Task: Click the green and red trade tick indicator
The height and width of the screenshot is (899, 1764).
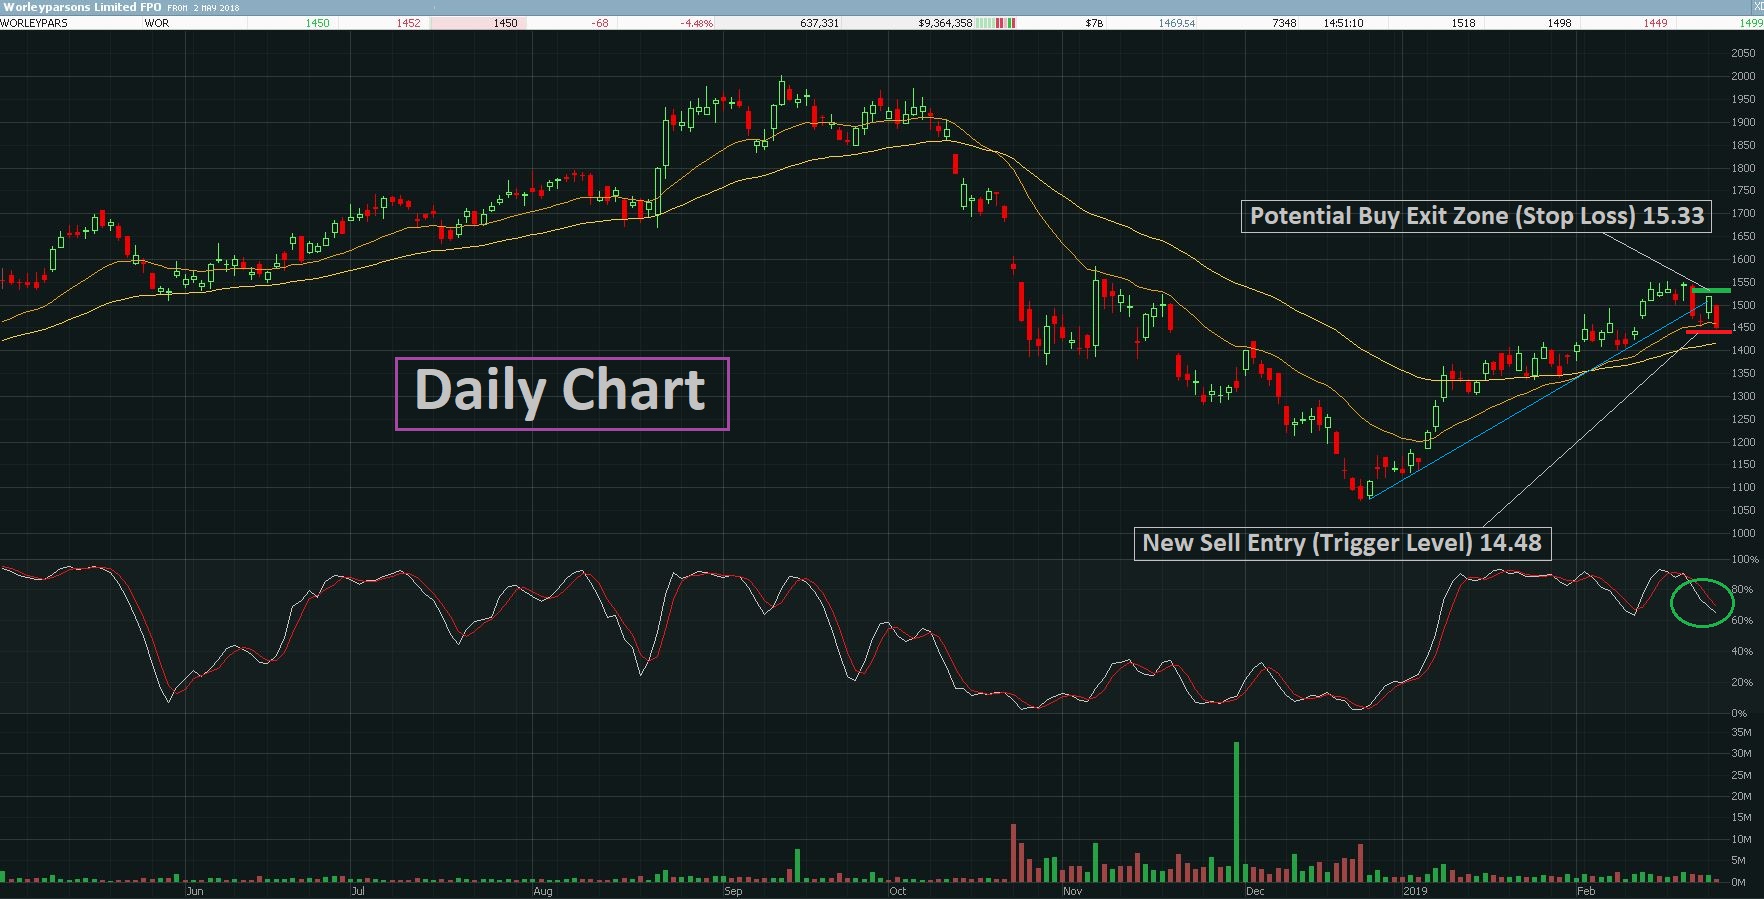Action: pos(995,23)
